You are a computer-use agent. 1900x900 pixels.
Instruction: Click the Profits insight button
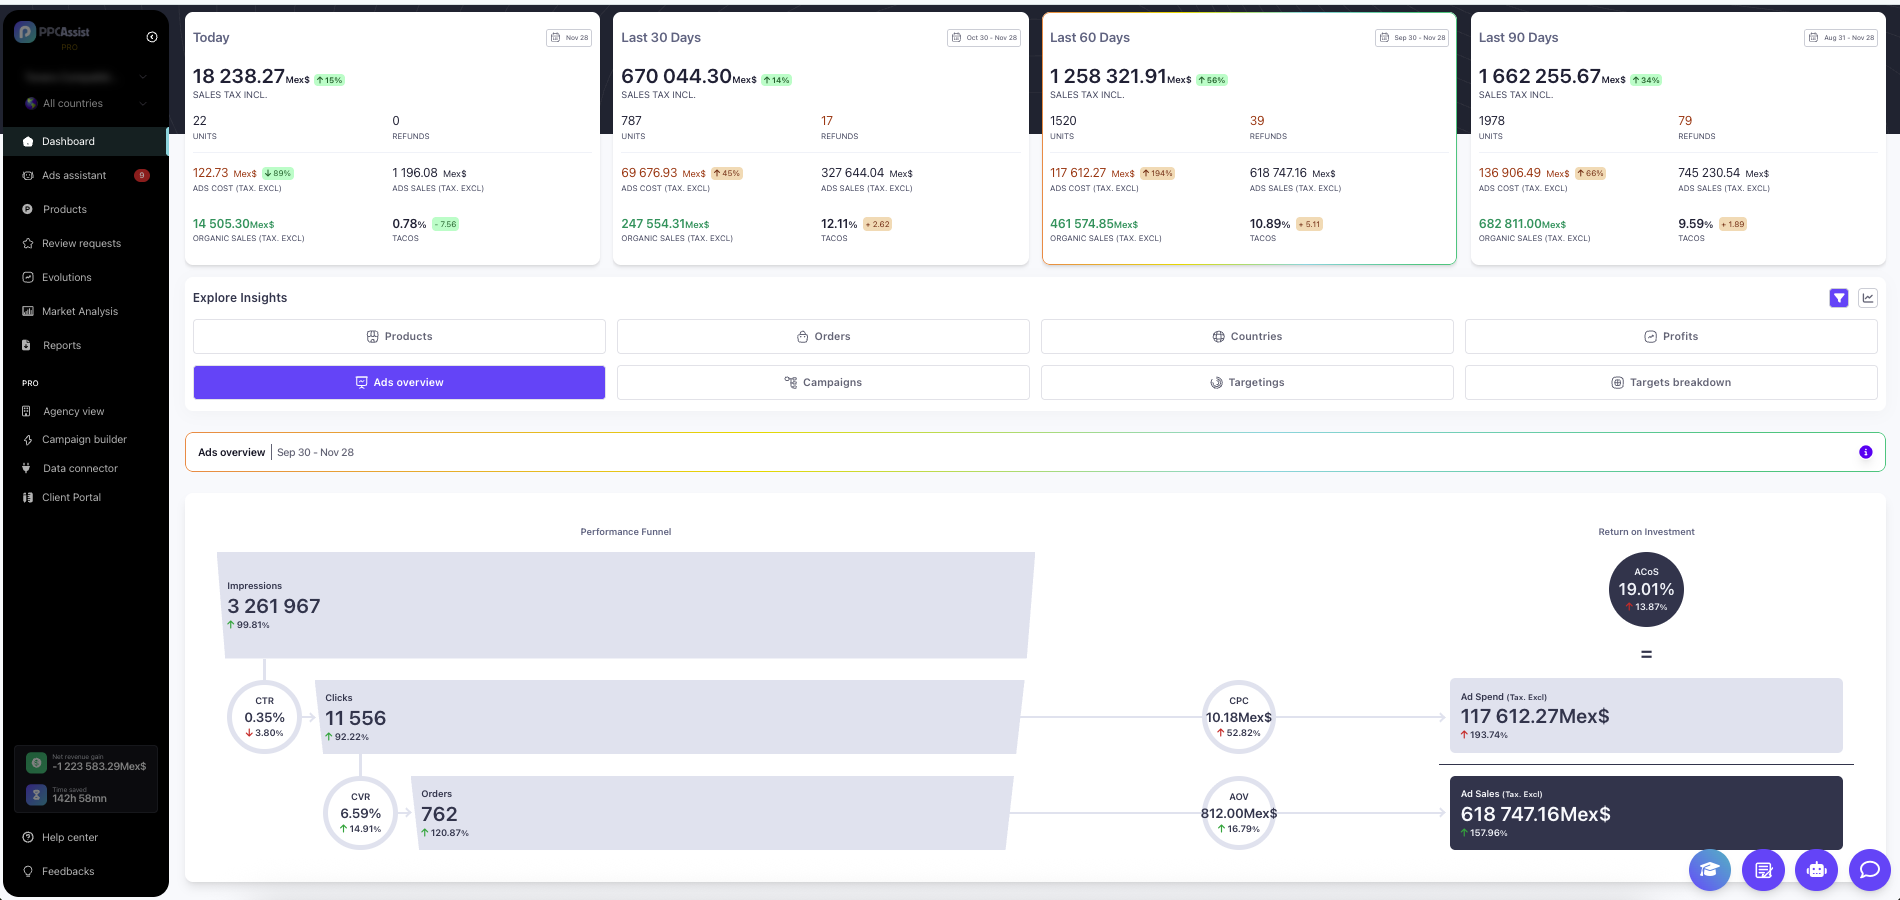click(x=1671, y=337)
